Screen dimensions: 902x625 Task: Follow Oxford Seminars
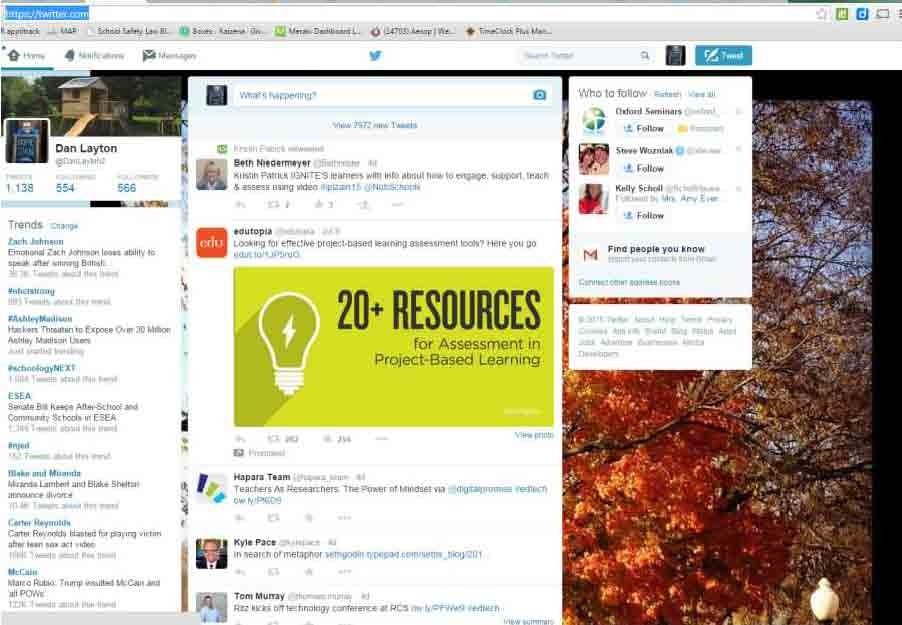(x=643, y=128)
